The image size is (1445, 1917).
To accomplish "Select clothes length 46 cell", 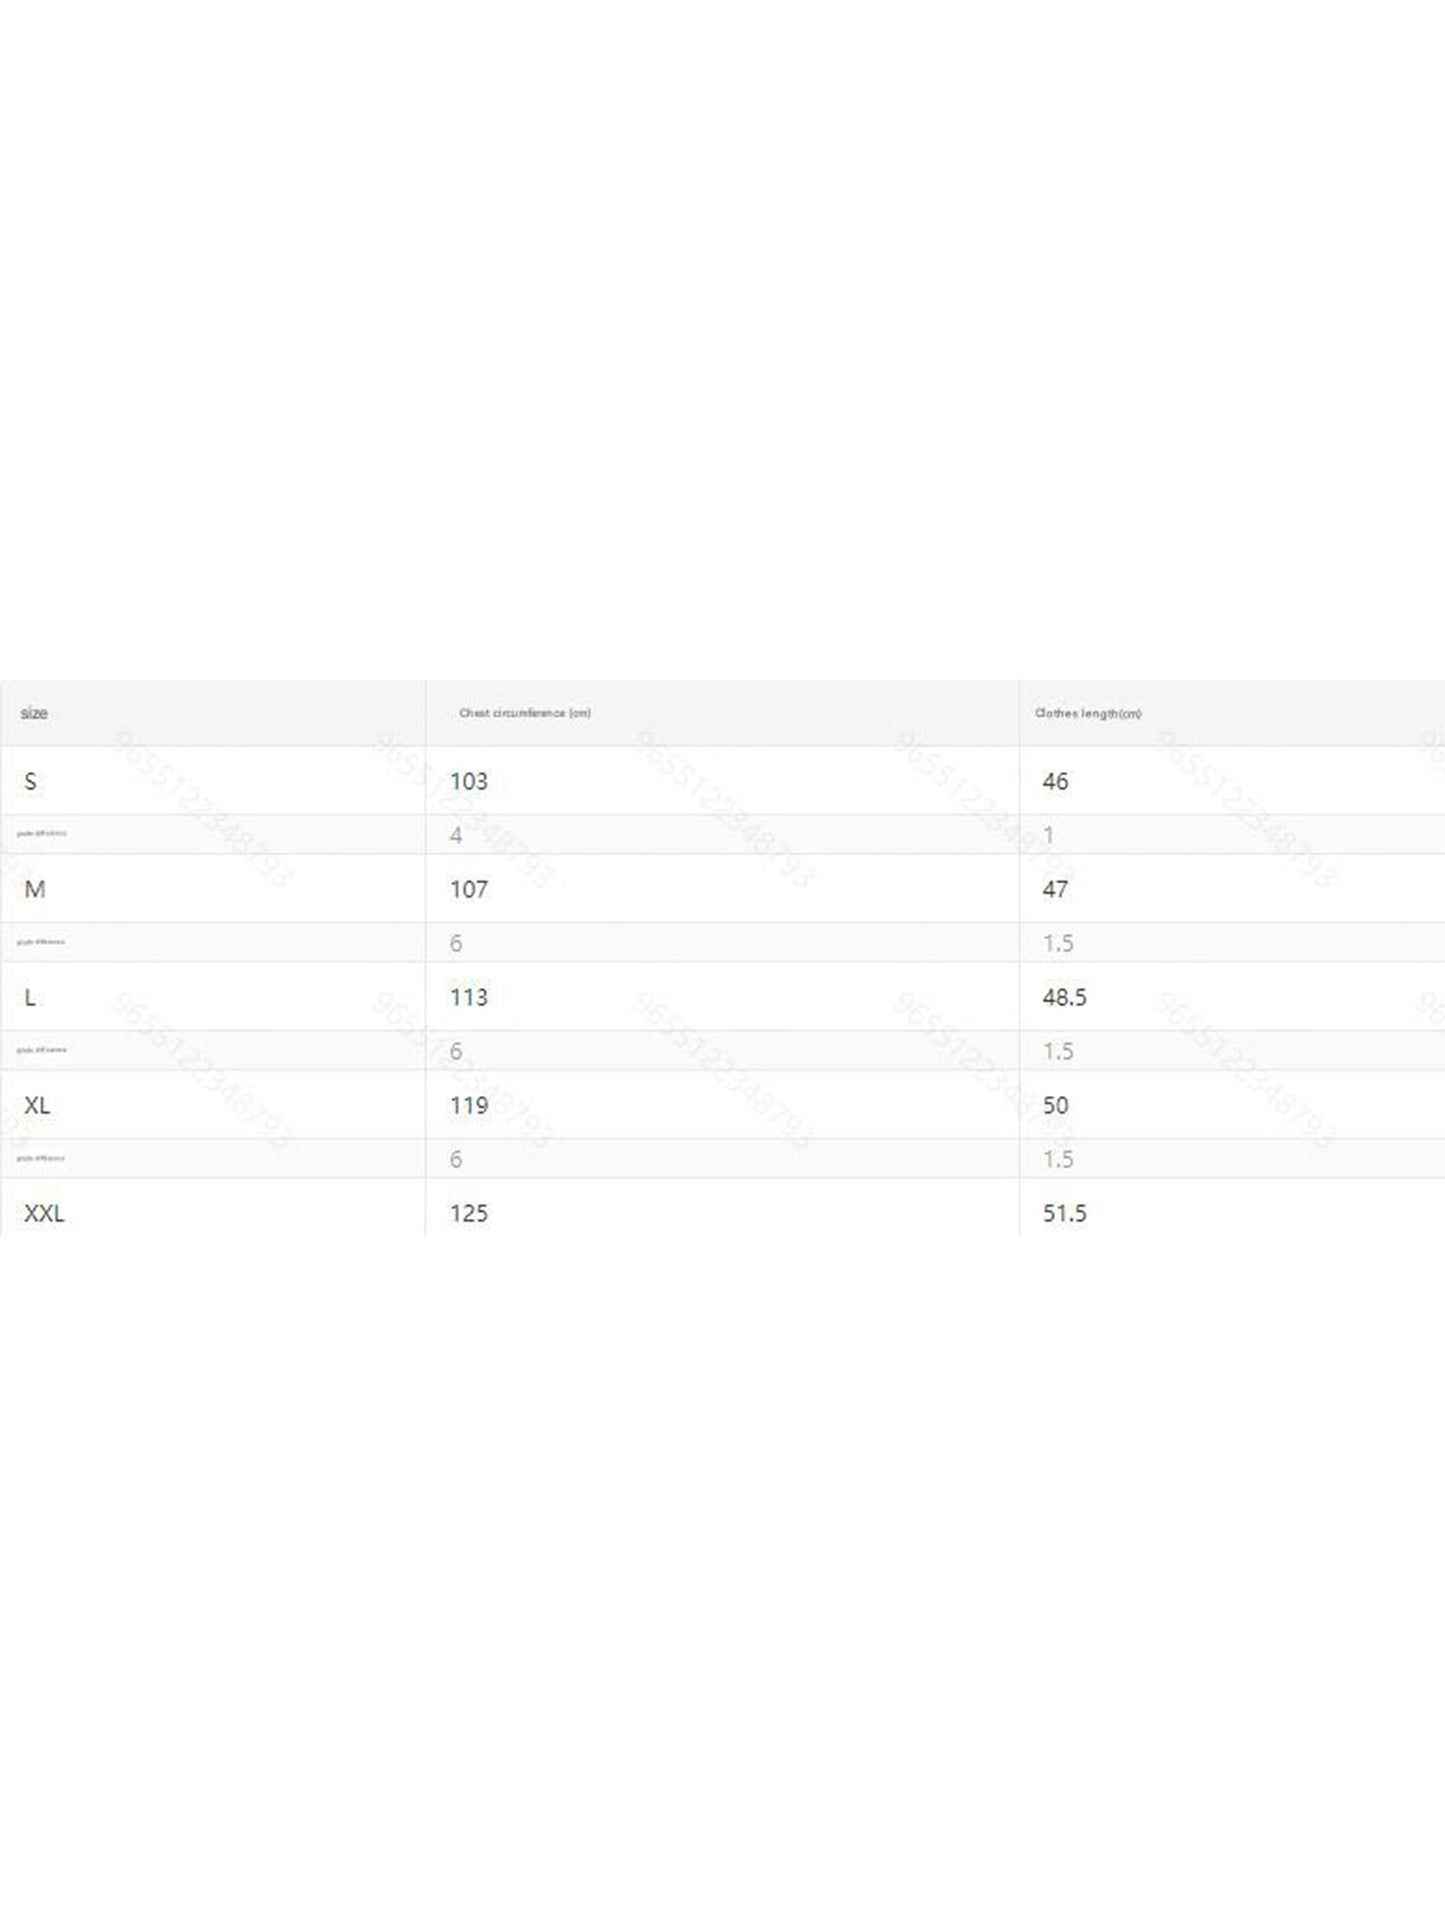I will tap(1055, 781).
